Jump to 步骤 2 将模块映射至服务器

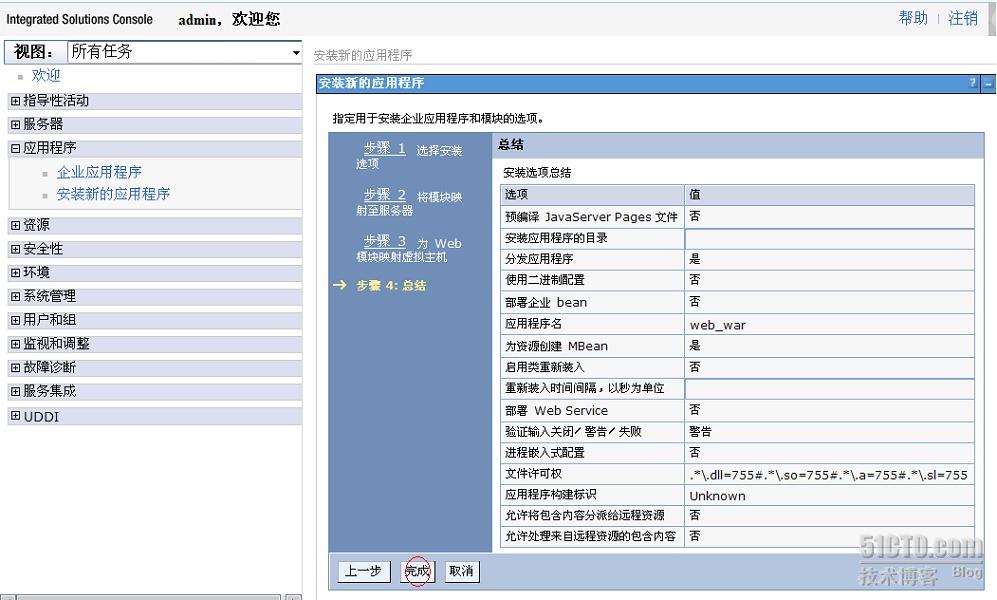[385, 196]
